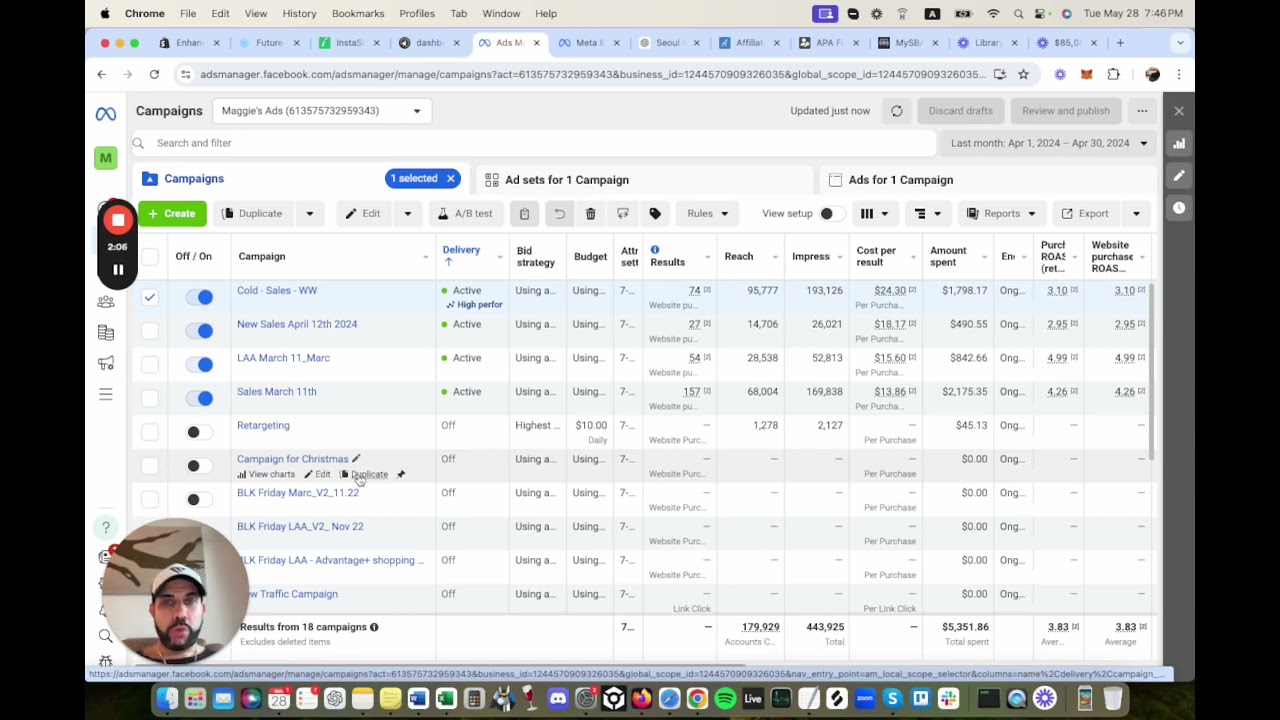Screen dimensions: 1280x720
Task: Pause the screen recording
Action: (x=118, y=269)
